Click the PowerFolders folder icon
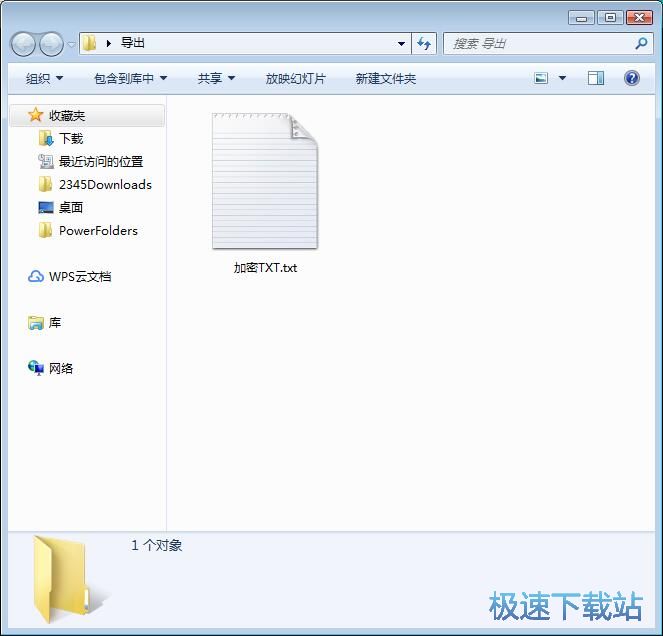Screen dimensions: 663x636 click(x=45, y=230)
